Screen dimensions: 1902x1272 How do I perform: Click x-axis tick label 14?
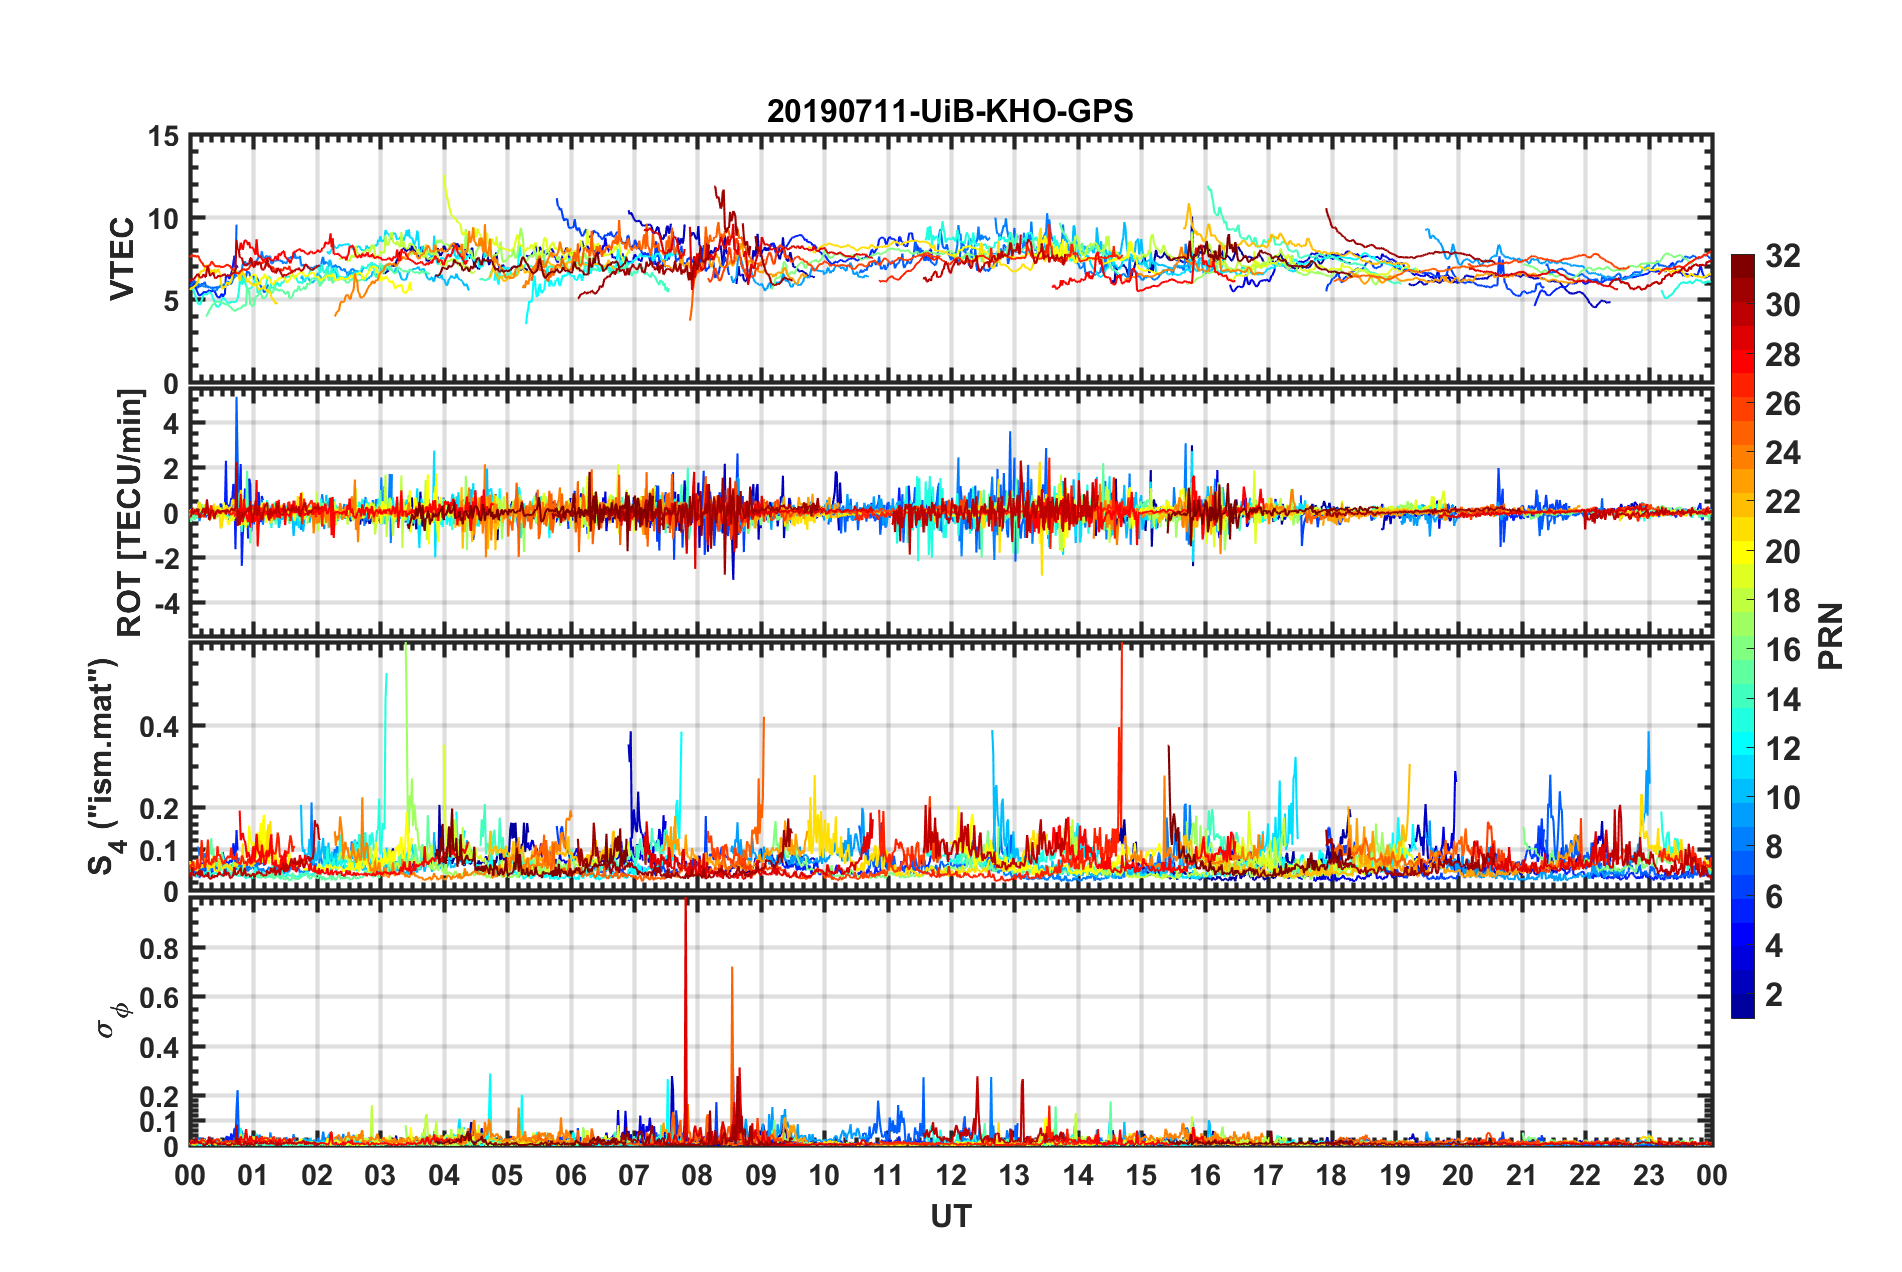coord(1078,1175)
